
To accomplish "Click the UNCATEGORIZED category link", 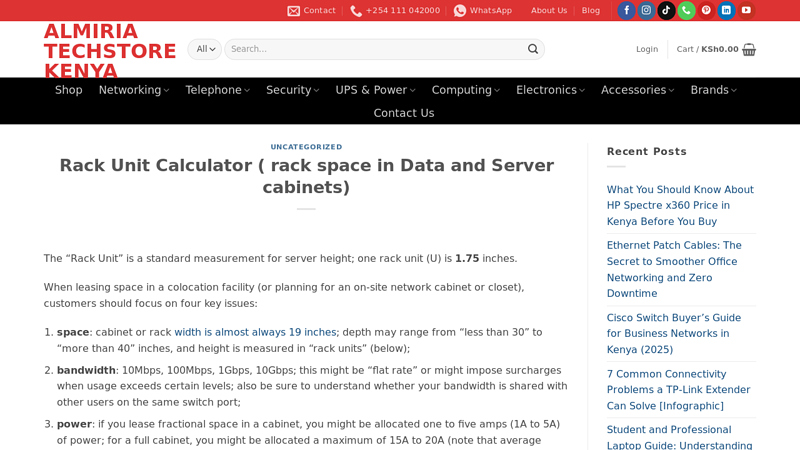I will click(306, 147).
